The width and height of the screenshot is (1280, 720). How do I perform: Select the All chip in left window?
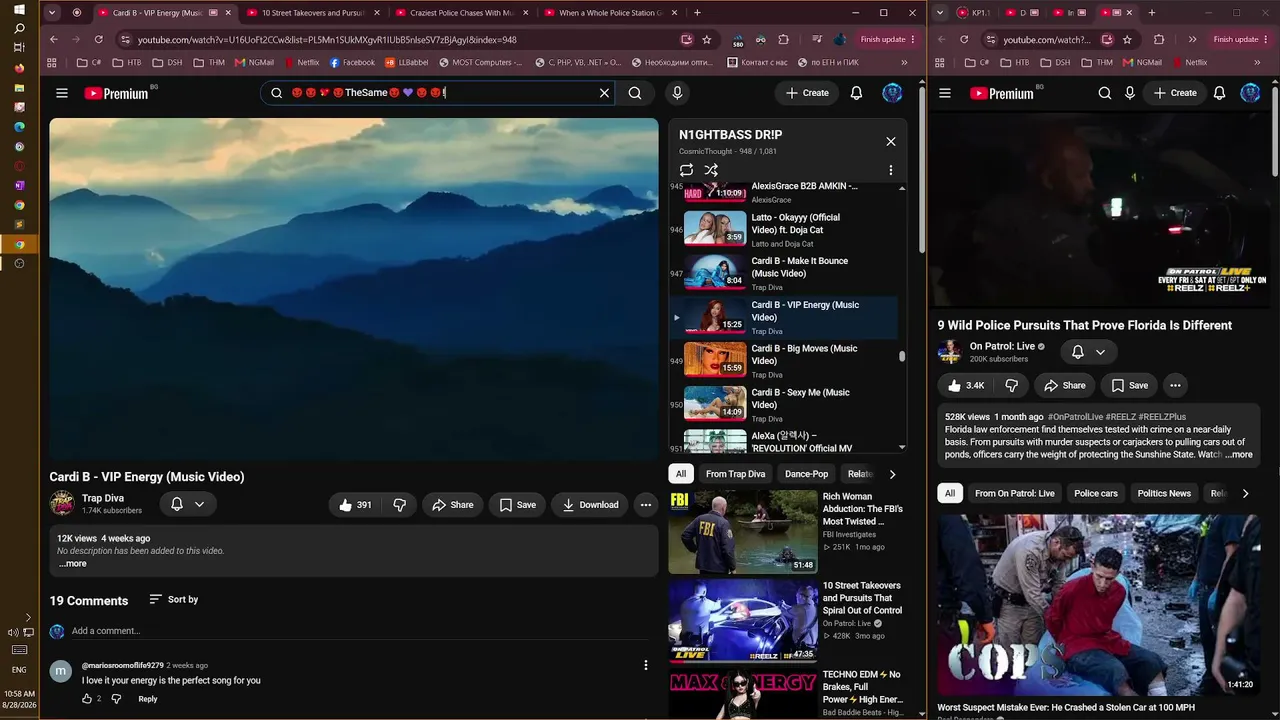(681, 474)
